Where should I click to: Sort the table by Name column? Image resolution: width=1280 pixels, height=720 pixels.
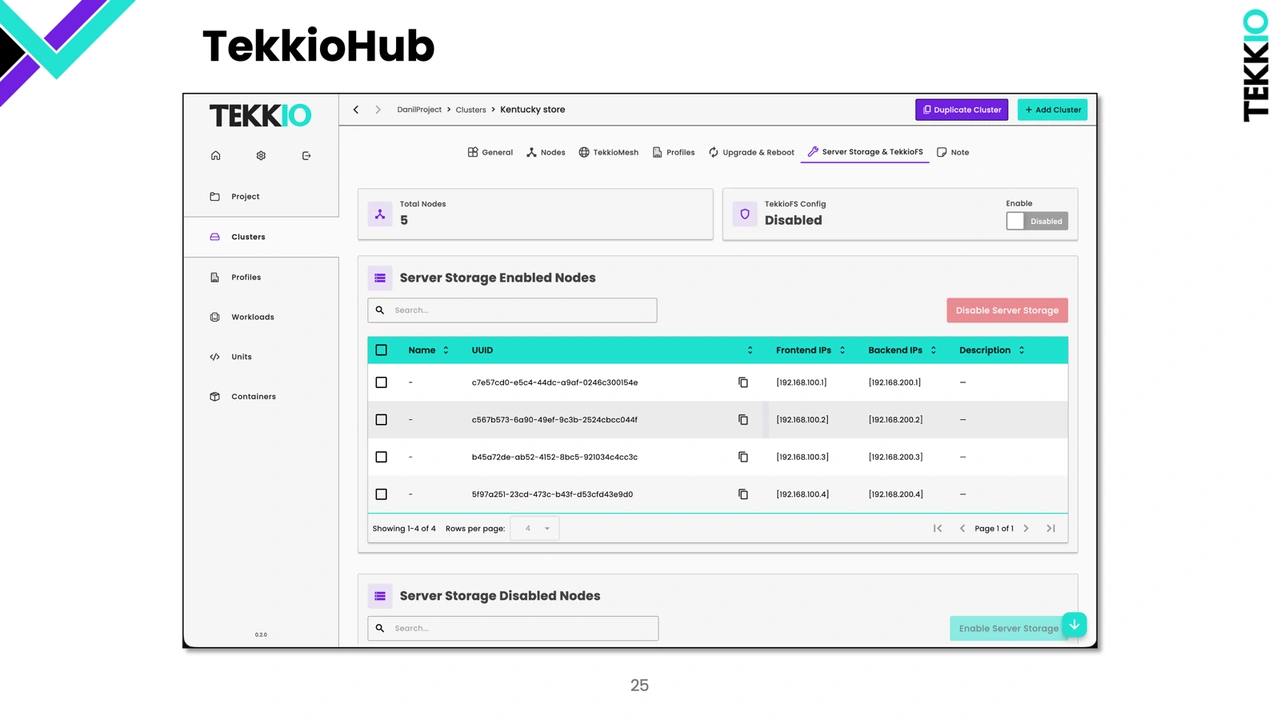click(x=445, y=350)
